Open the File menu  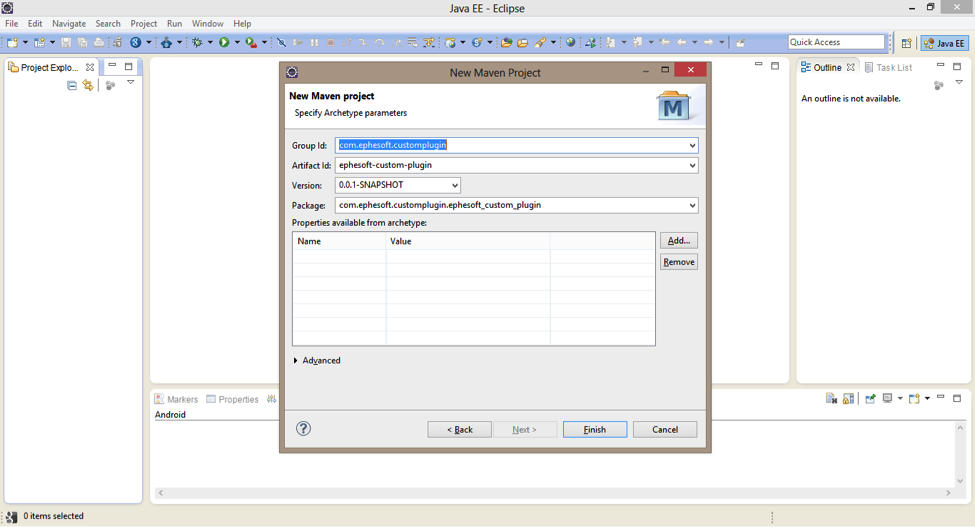(12, 24)
